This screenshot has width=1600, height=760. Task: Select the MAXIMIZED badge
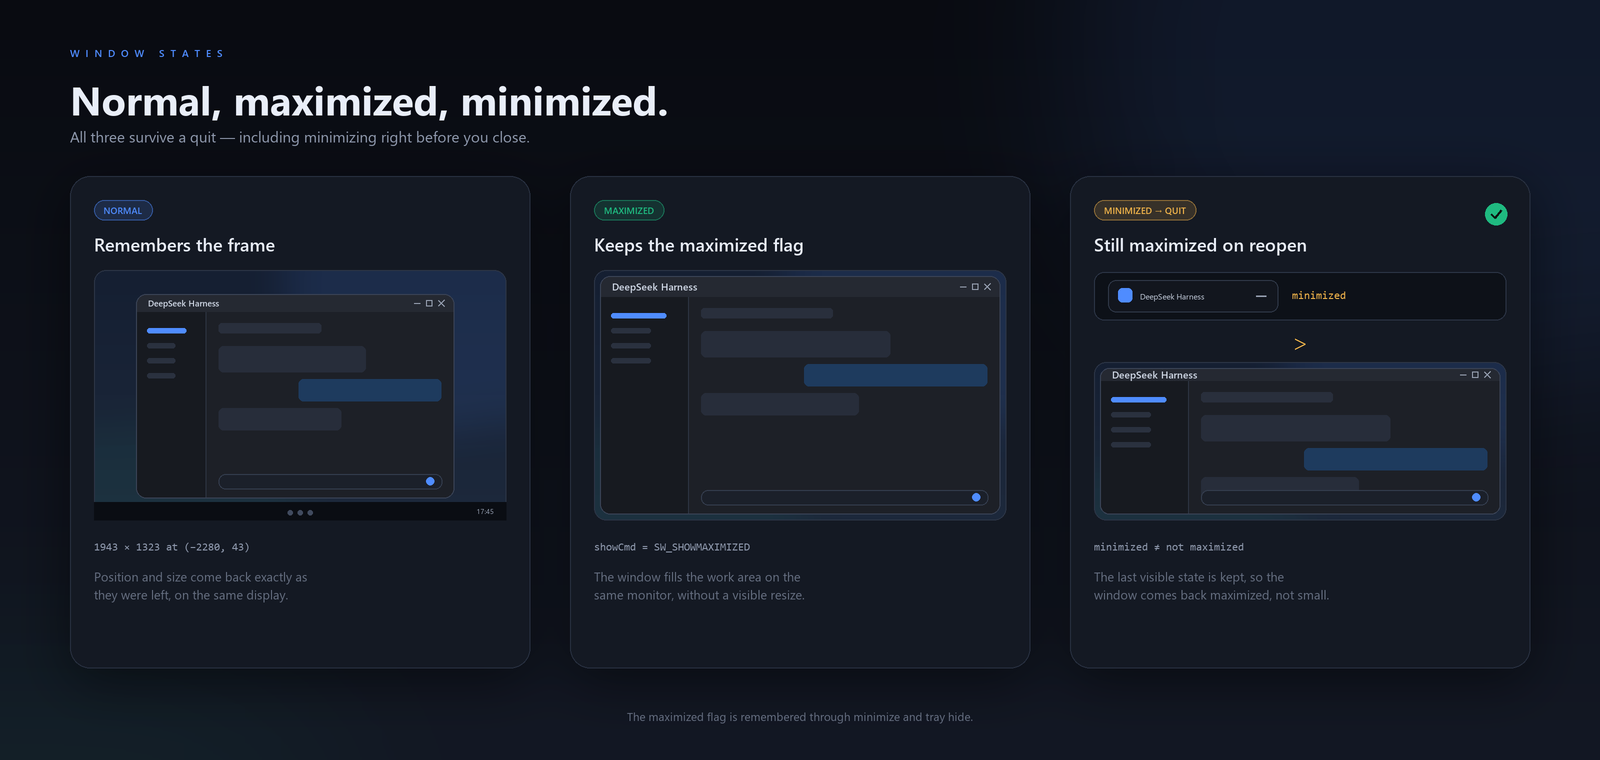[629, 211]
